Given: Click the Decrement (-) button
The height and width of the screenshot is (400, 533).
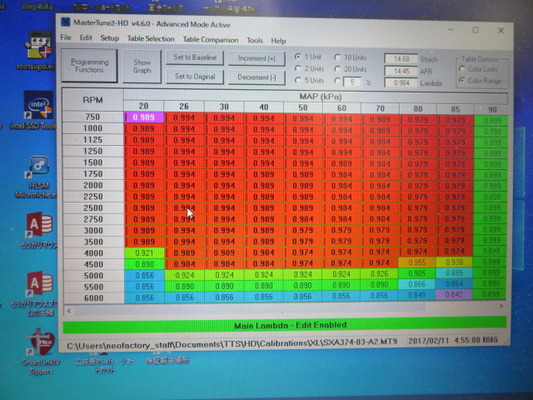Looking at the screenshot, I should click(x=257, y=77).
